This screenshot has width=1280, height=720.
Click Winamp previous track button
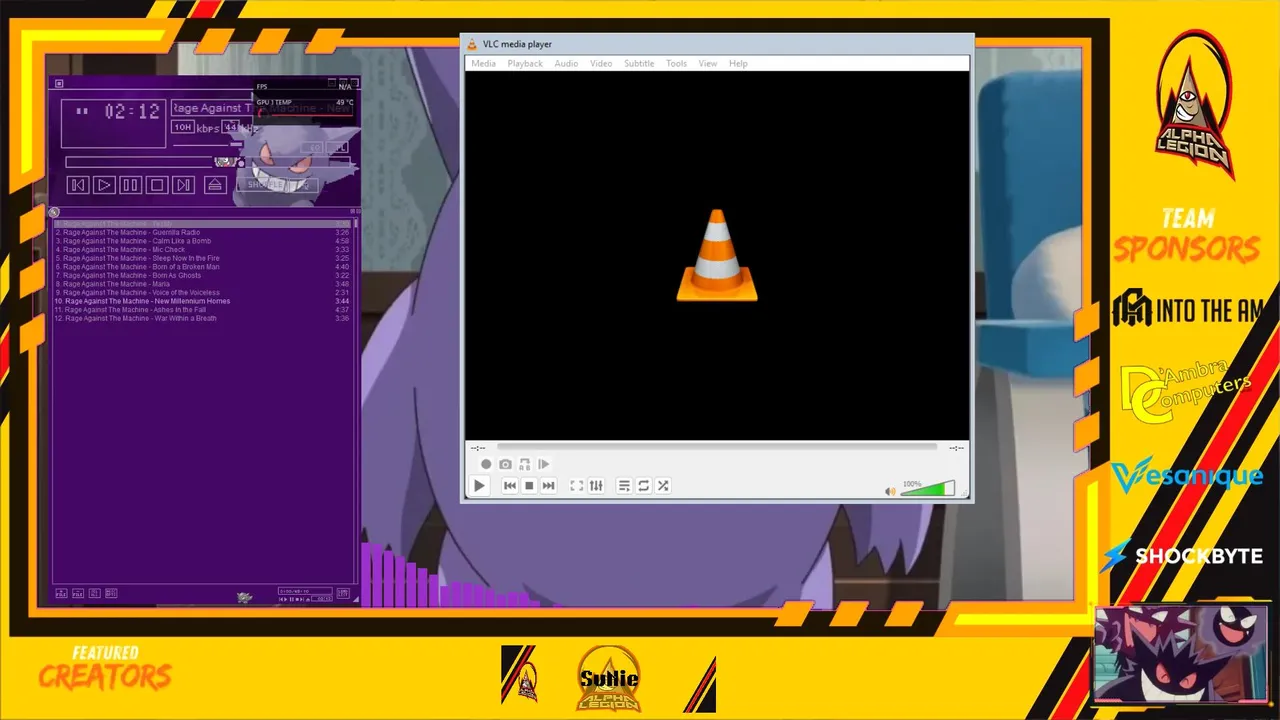[78, 185]
